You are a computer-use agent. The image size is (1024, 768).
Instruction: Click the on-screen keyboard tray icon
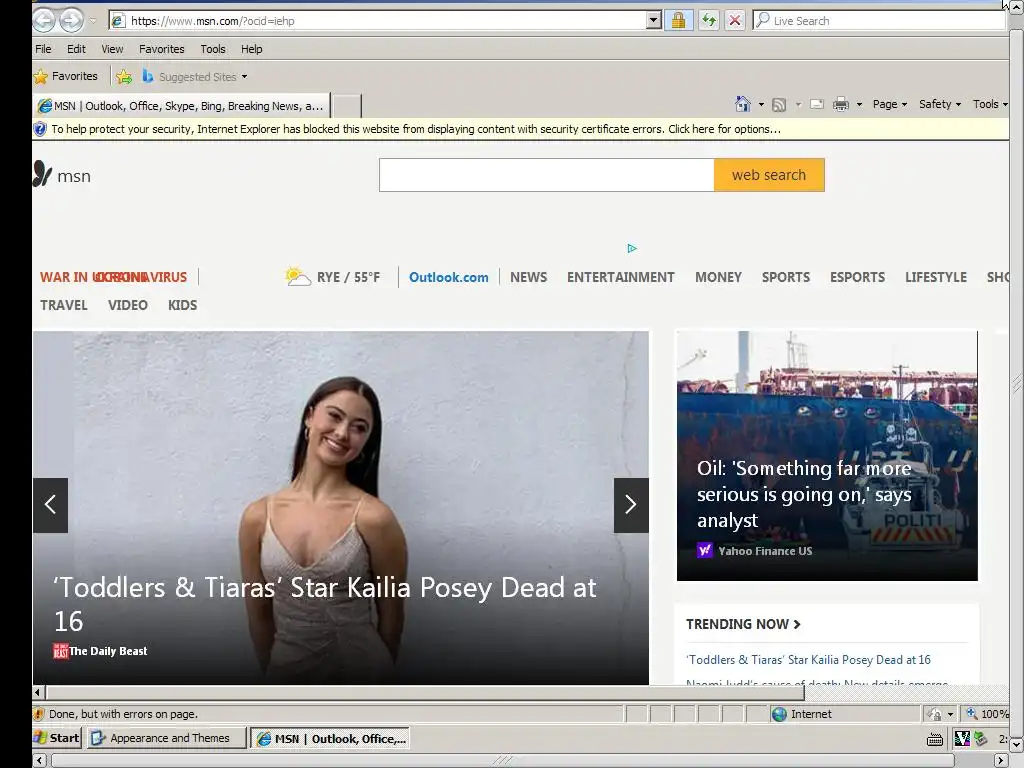935,739
